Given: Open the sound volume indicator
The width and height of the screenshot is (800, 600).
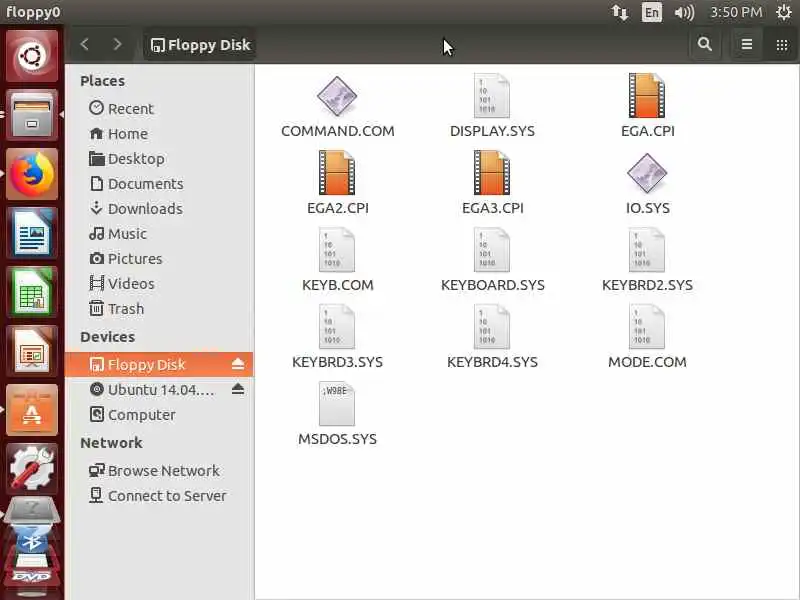Looking at the screenshot, I should tap(684, 12).
